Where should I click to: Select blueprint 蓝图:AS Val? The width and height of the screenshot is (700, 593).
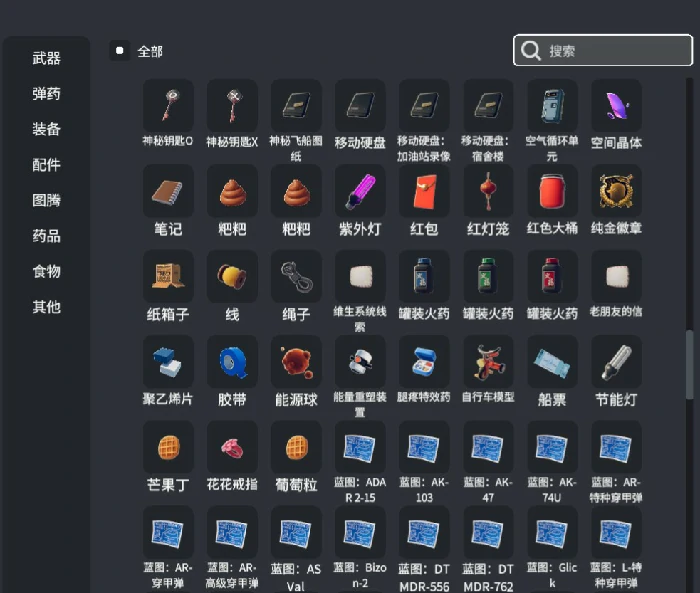[x=296, y=532]
